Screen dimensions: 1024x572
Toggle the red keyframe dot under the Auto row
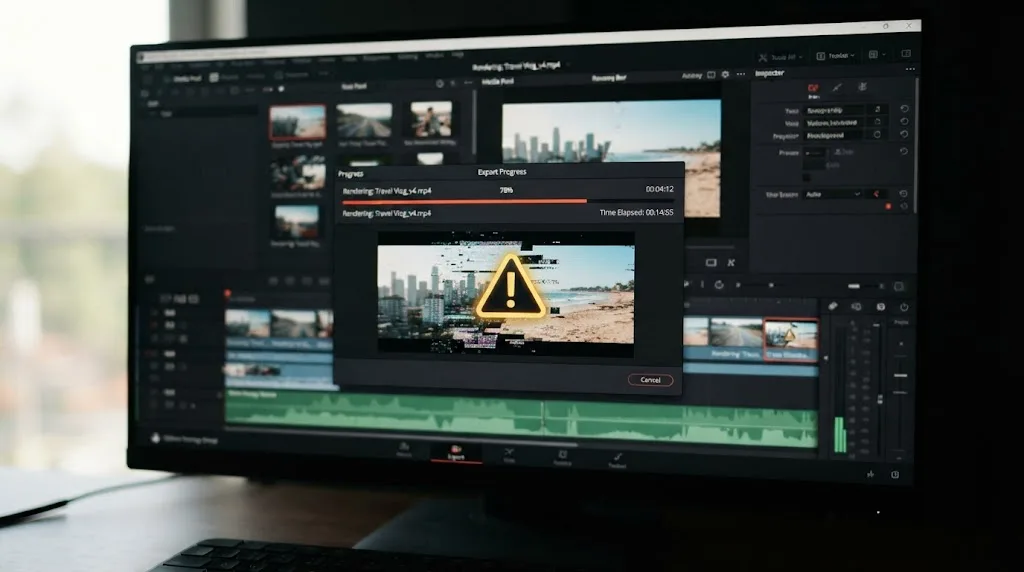888,207
